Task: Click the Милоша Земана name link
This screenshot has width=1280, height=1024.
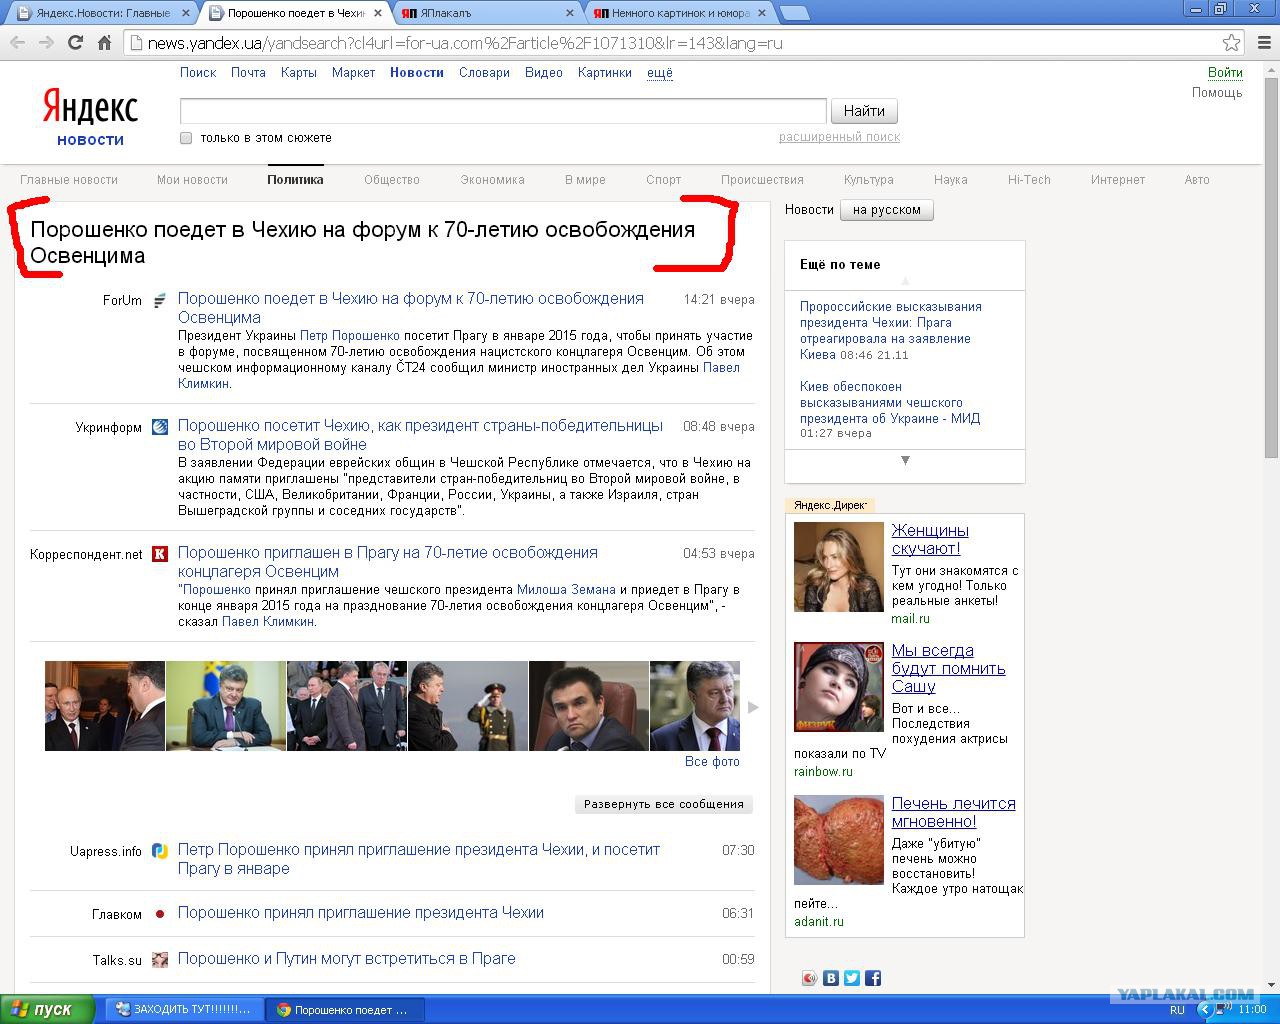Action: coord(566,590)
